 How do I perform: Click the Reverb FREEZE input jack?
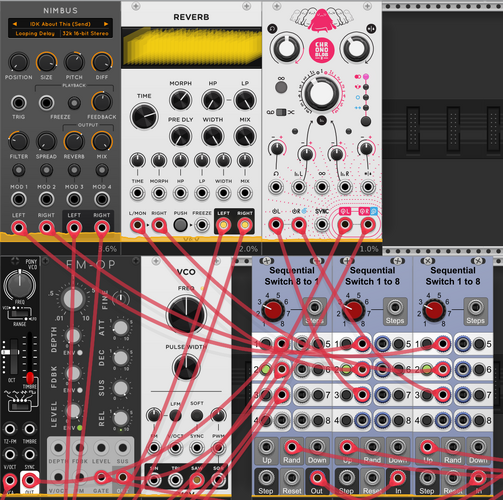coord(202,225)
